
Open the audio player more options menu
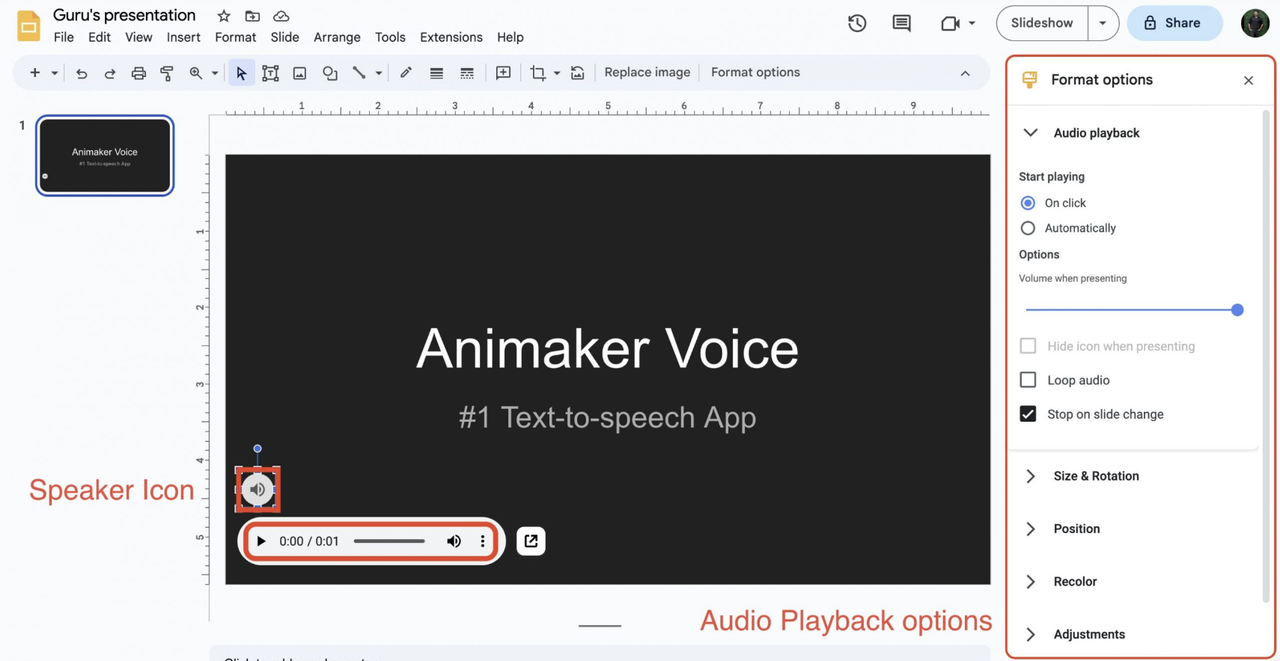[x=482, y=541]
